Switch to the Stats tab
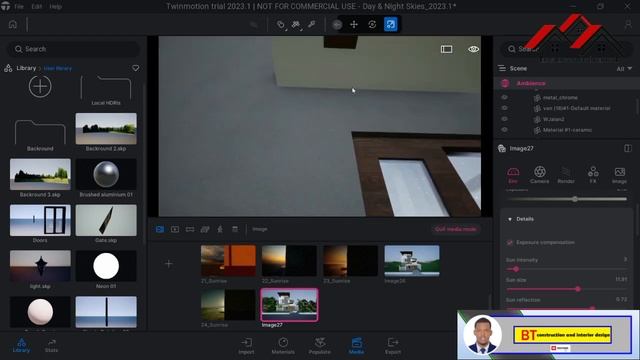 click(51, 345)
